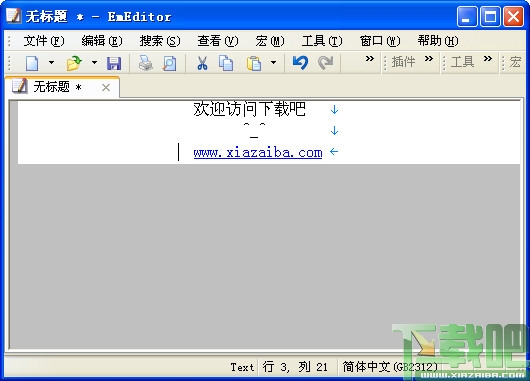
Task: Click the Open folder icon
Action: 74,63
